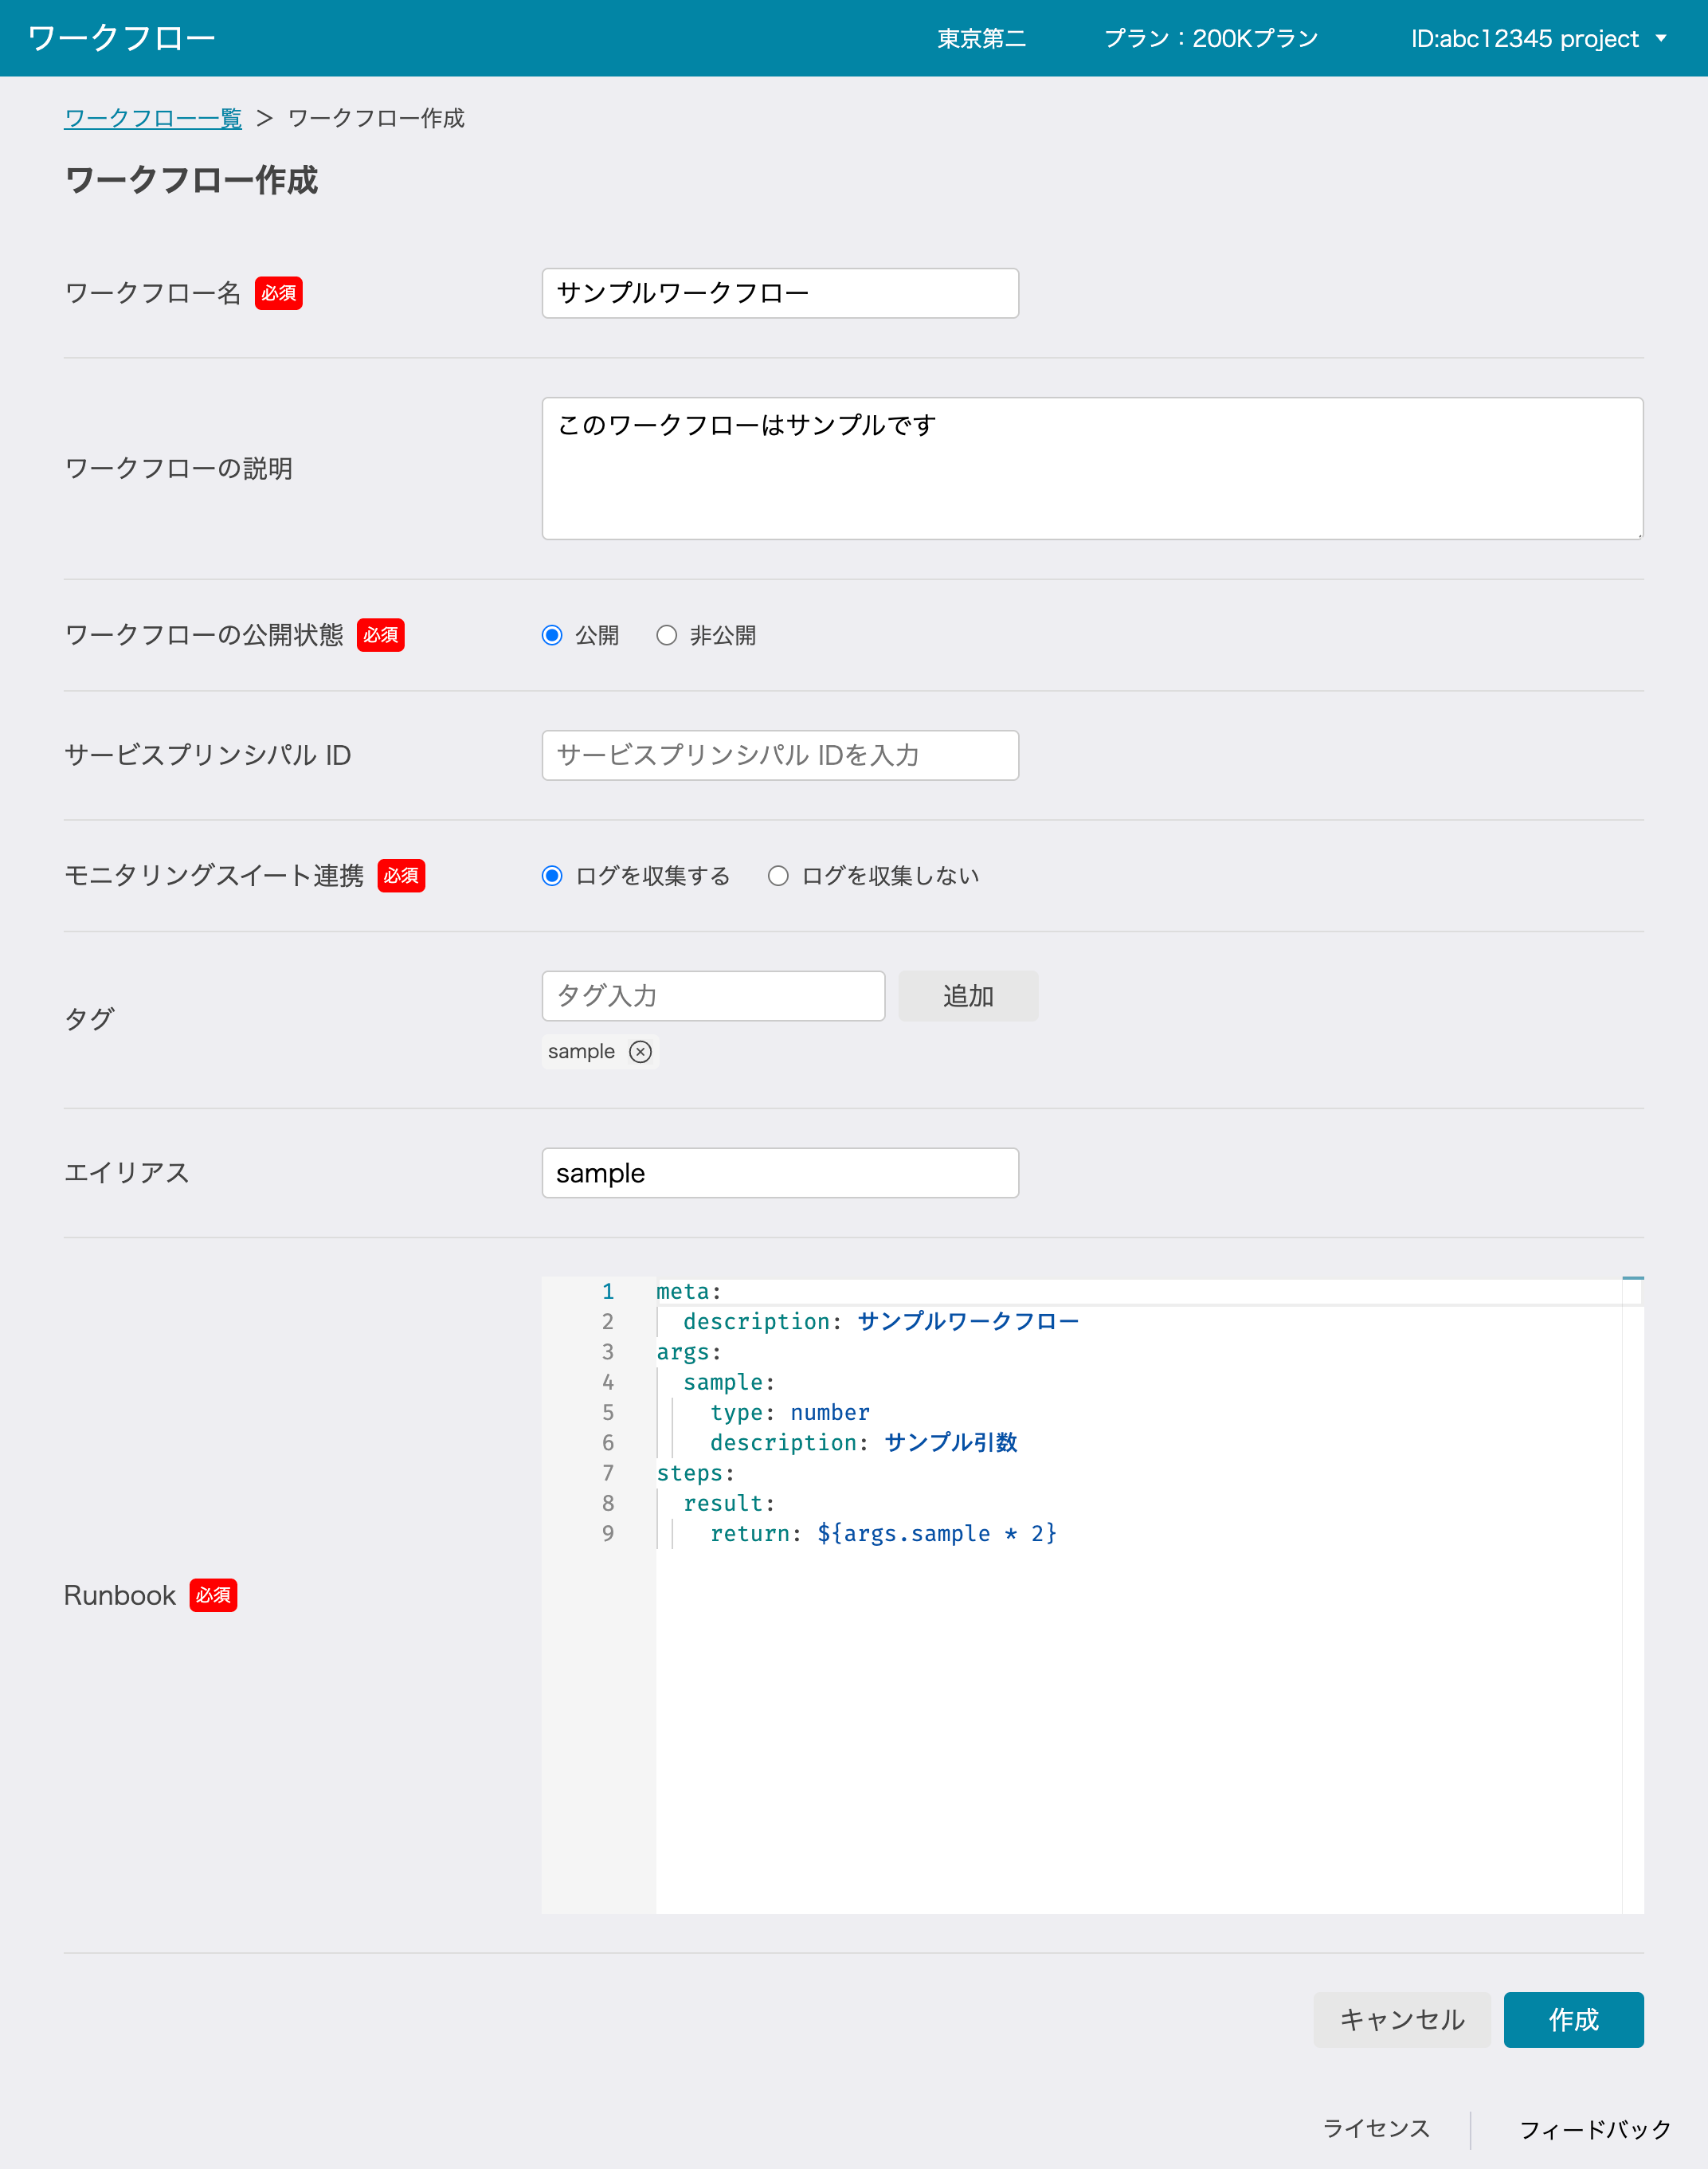Click the プラン：200Kプラン header item
The width and height of the screenshot is (1708, 2169).
click(x=1210, y=39)
